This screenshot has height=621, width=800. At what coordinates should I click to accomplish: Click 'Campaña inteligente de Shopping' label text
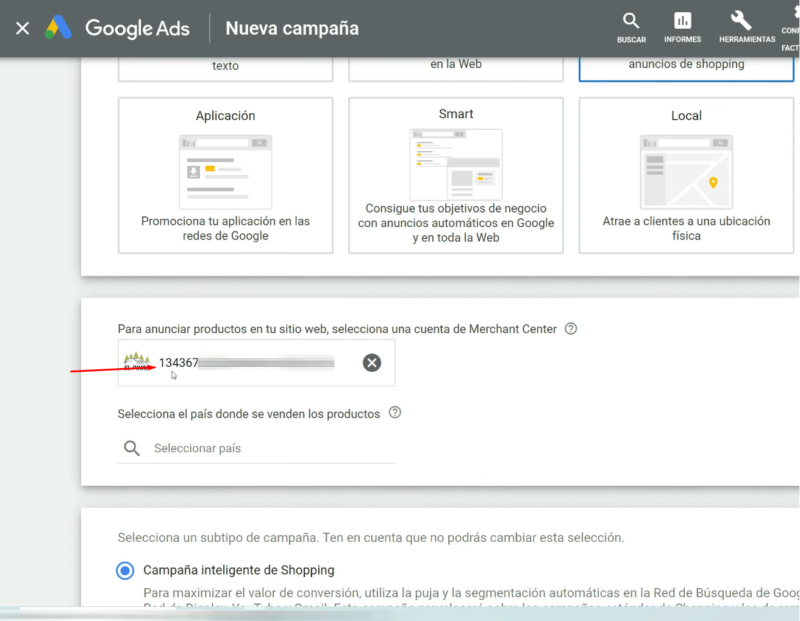[x=239, y=570]
